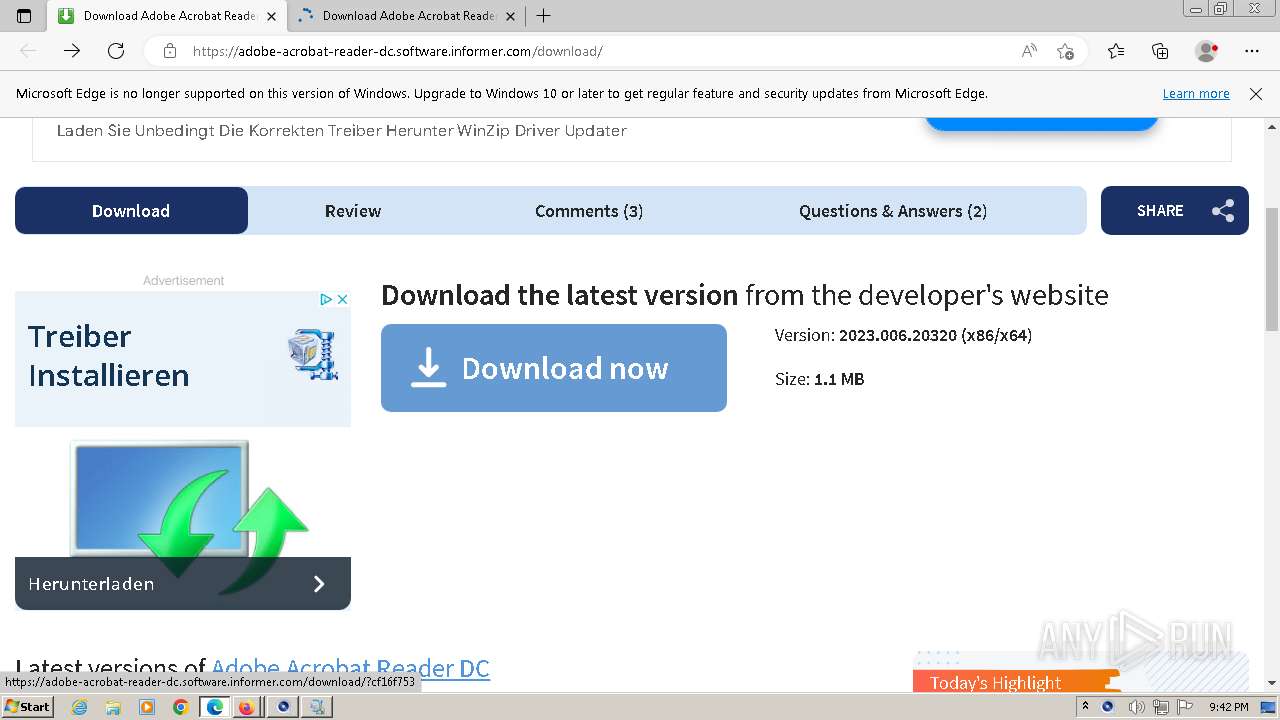Click the volume speaker tray icon

coord(1134,707)
